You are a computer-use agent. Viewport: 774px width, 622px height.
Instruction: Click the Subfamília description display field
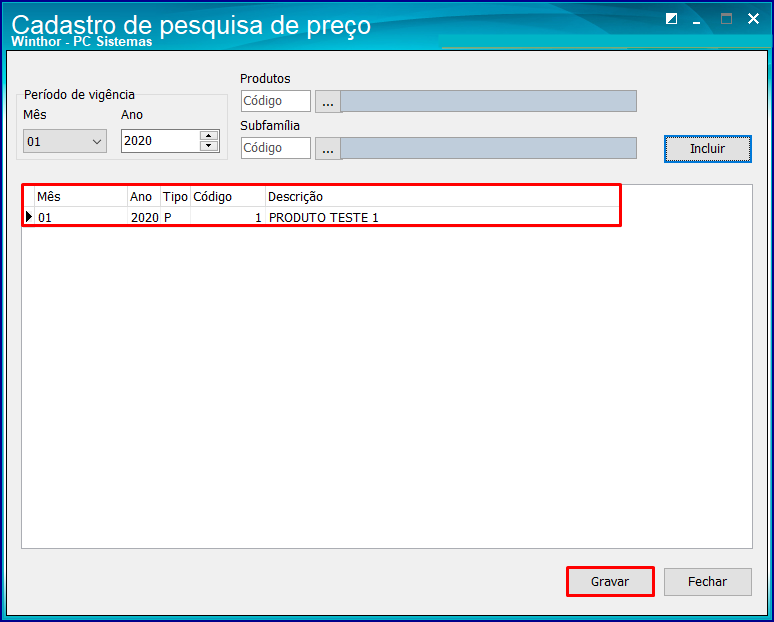point(489,148)
